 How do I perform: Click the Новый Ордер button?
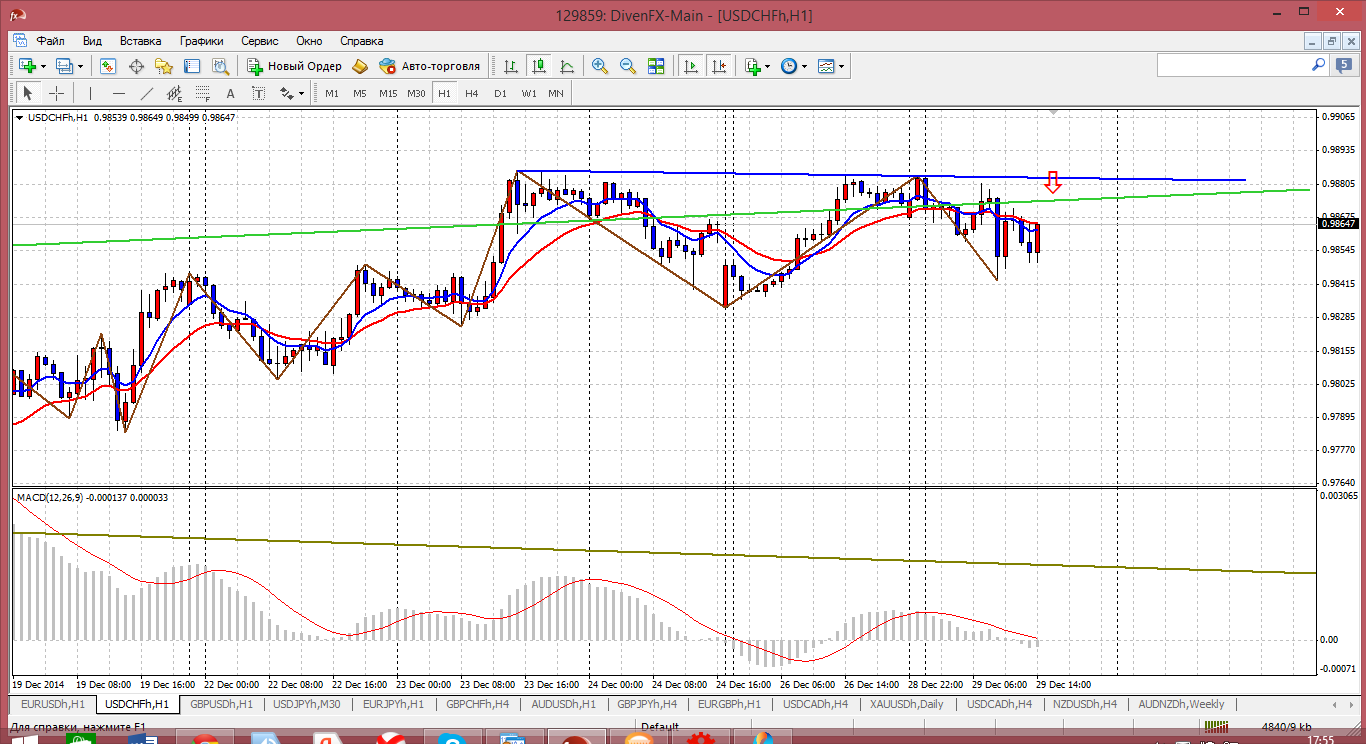coord(295,66)
